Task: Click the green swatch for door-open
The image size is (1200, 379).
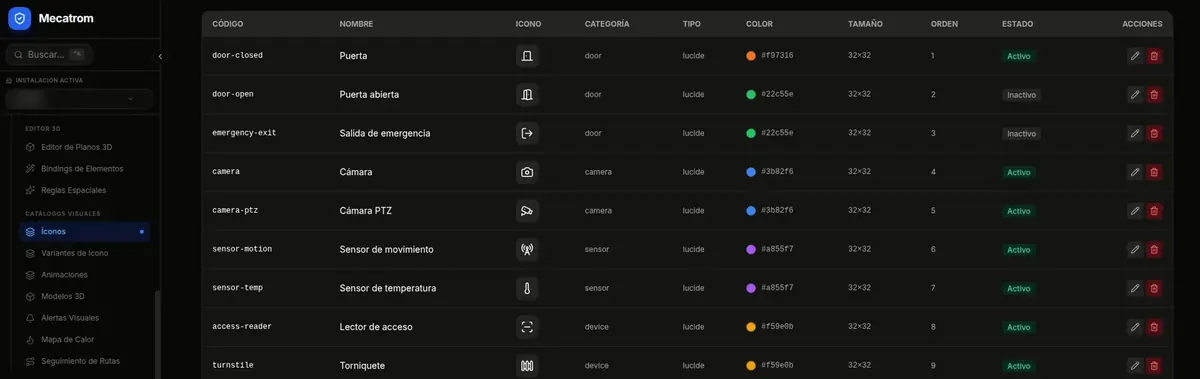Action: 751,94
